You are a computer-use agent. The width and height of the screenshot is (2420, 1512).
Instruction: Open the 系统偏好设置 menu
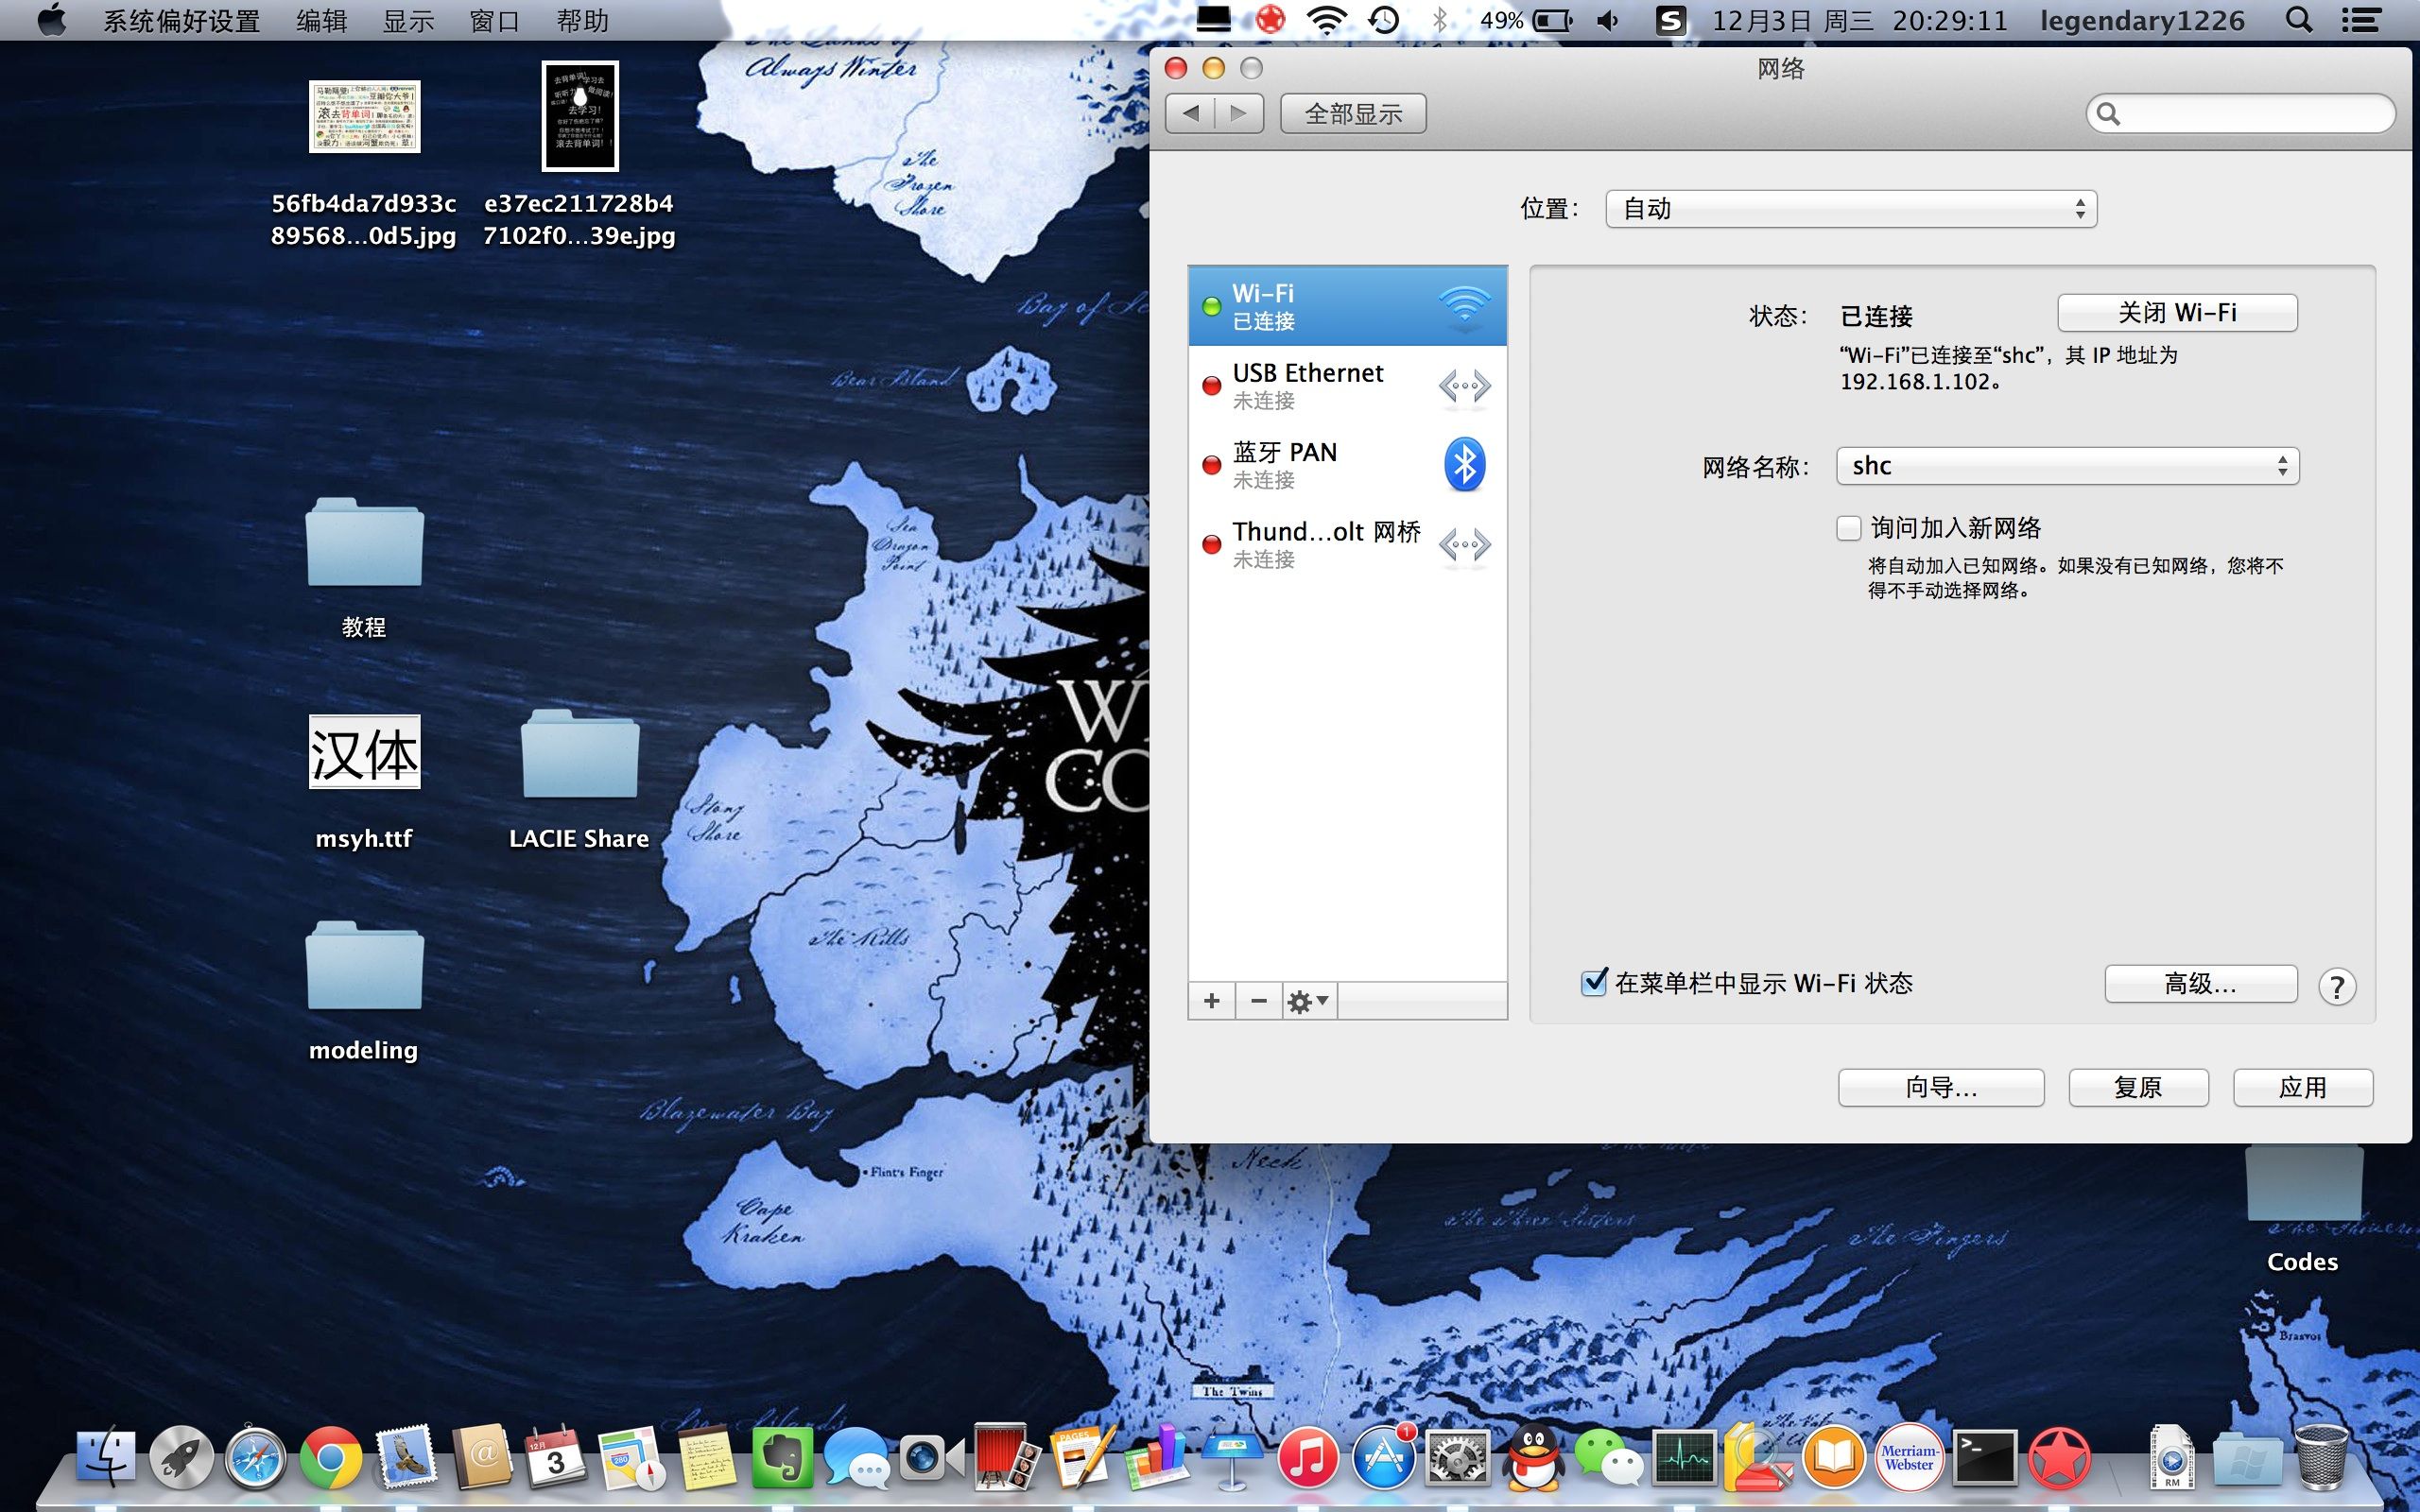(182, 20)
